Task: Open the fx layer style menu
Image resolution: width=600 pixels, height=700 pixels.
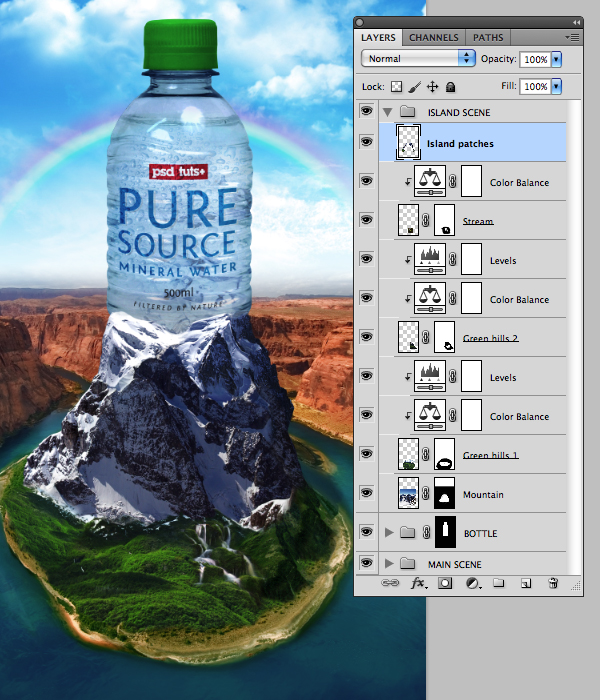Action: [x=418, y=583]
